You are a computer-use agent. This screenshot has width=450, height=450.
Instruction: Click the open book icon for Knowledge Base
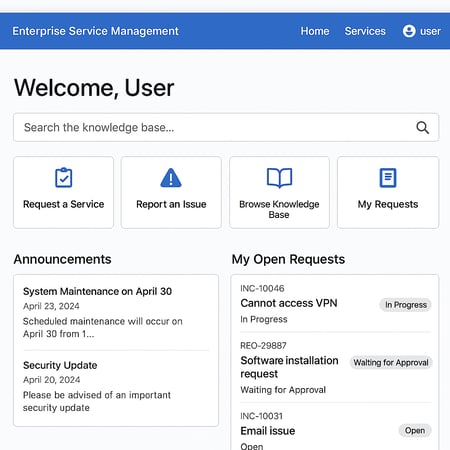point(279,178)
